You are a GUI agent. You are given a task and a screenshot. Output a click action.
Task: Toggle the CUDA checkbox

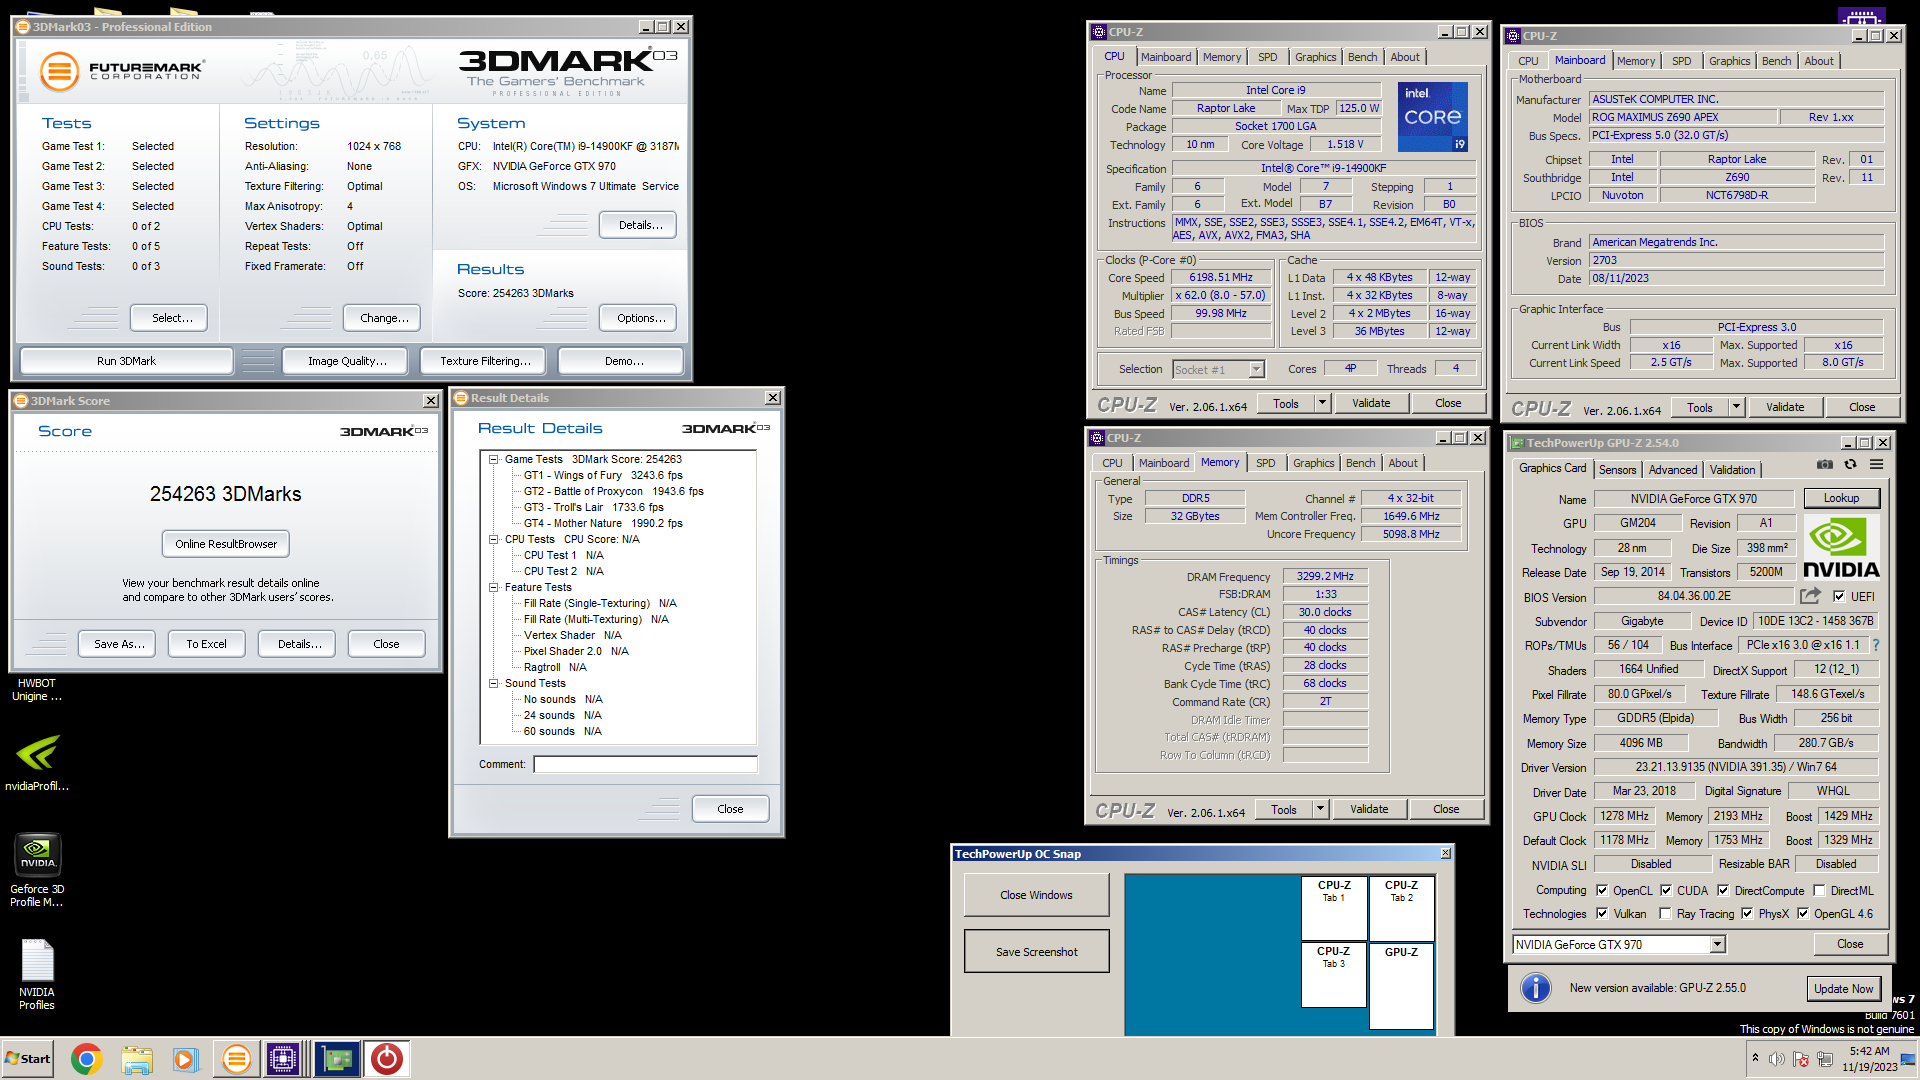click(1666, 890)
